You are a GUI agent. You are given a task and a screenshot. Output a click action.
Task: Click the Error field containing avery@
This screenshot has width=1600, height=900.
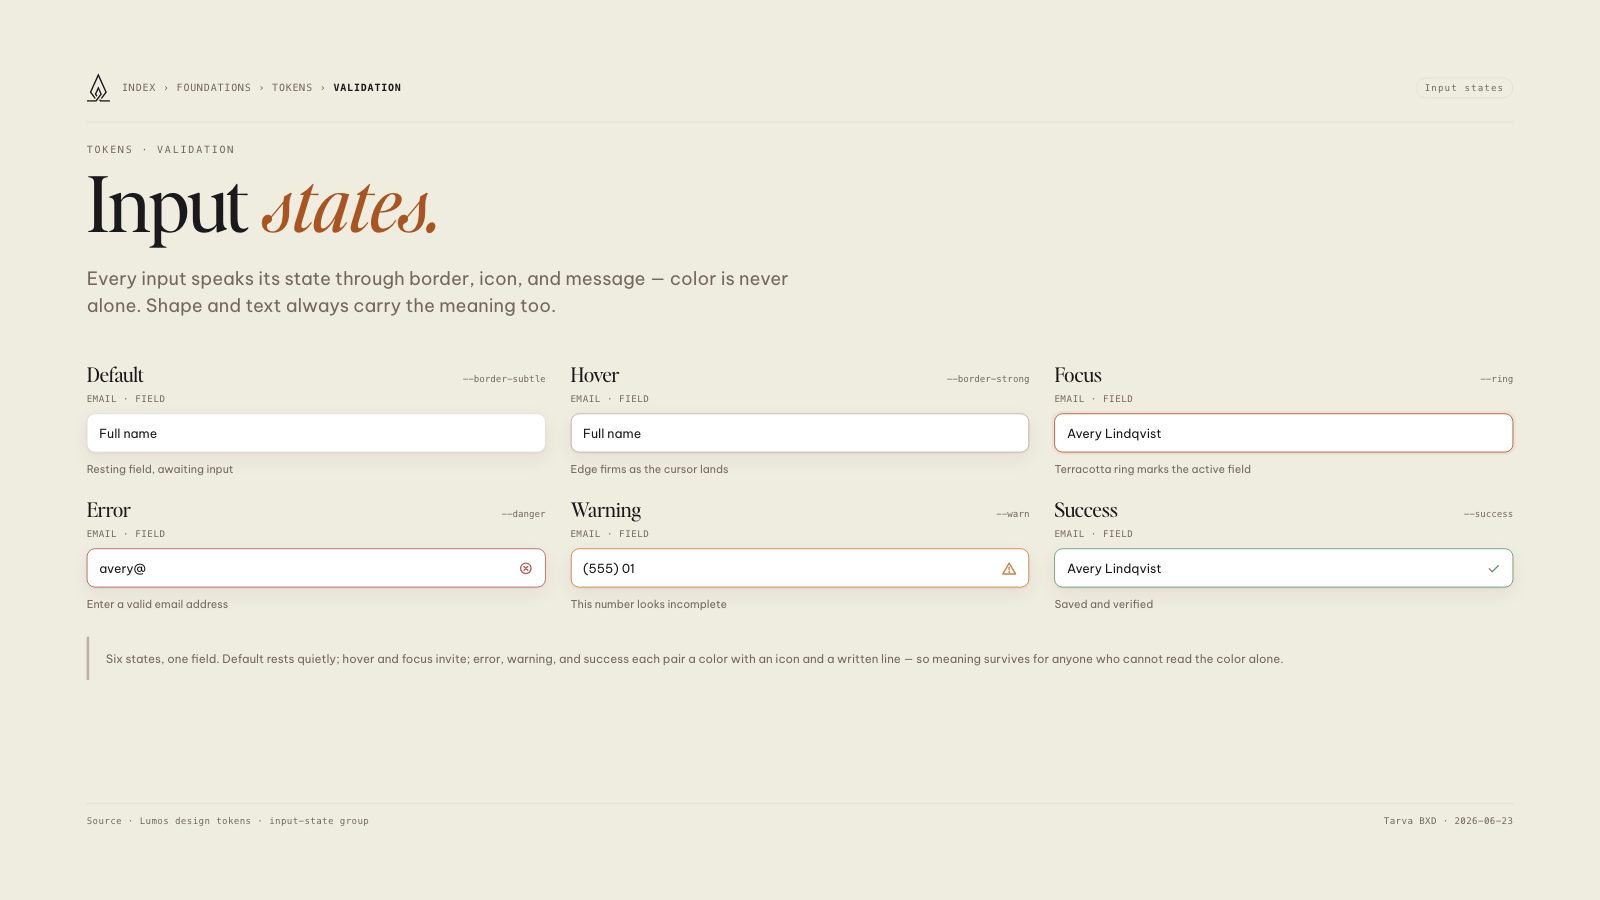316,568
